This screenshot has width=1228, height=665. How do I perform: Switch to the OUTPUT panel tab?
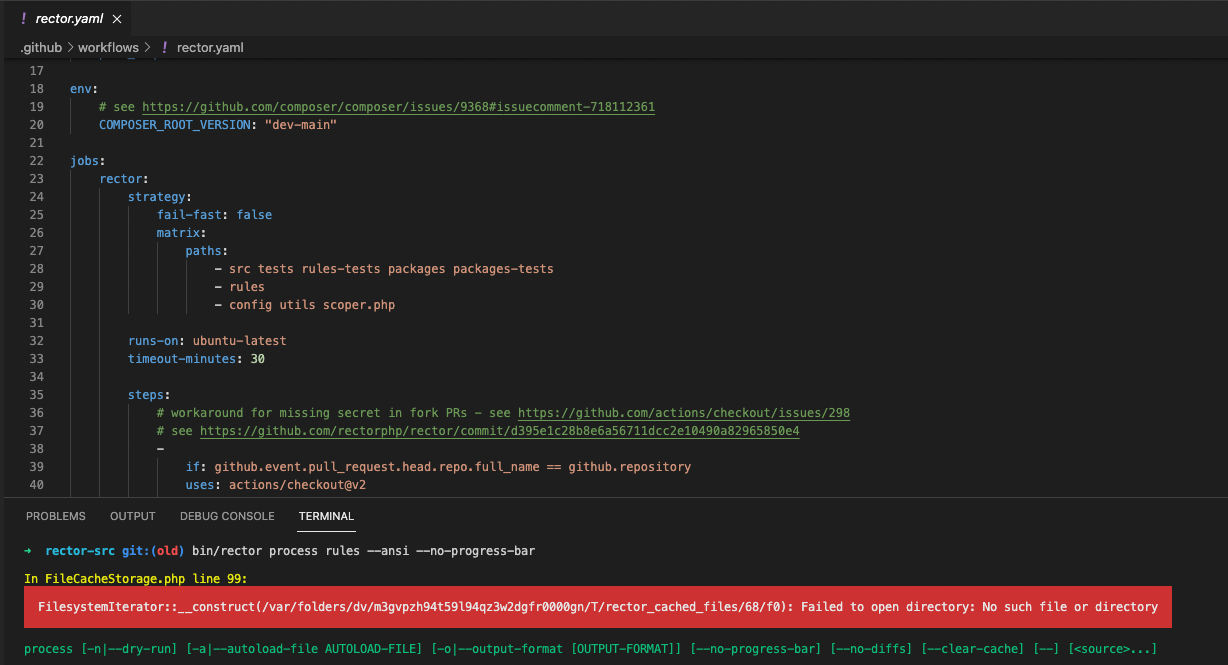133,516
